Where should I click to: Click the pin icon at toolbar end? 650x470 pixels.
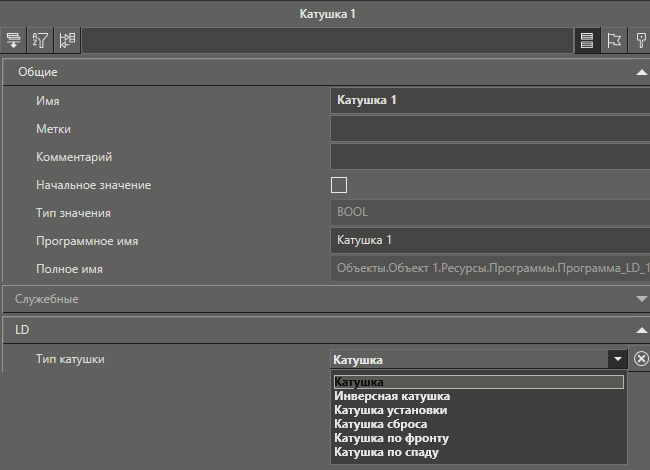point(641,41)
